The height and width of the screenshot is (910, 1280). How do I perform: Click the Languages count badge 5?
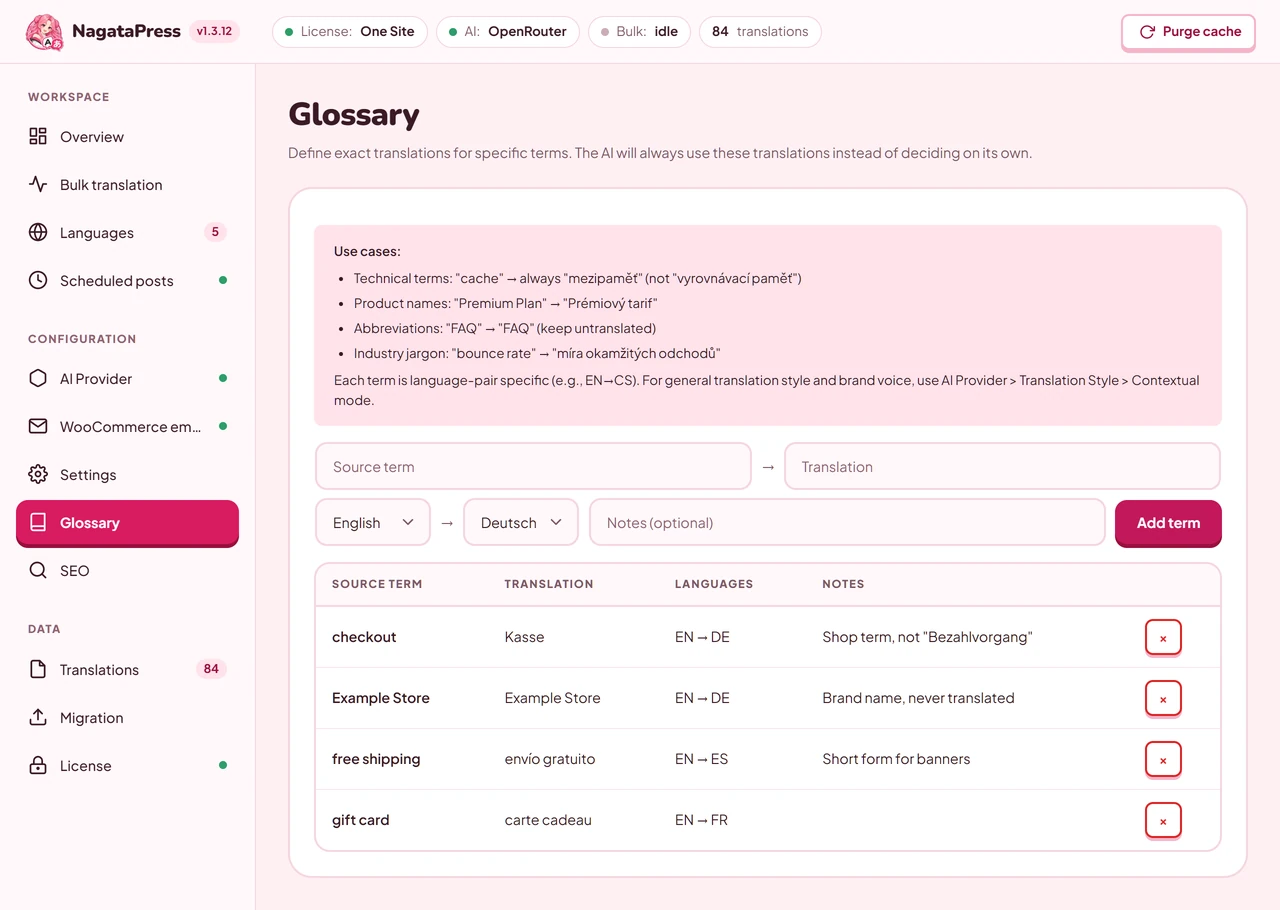(x=214, y=232)
